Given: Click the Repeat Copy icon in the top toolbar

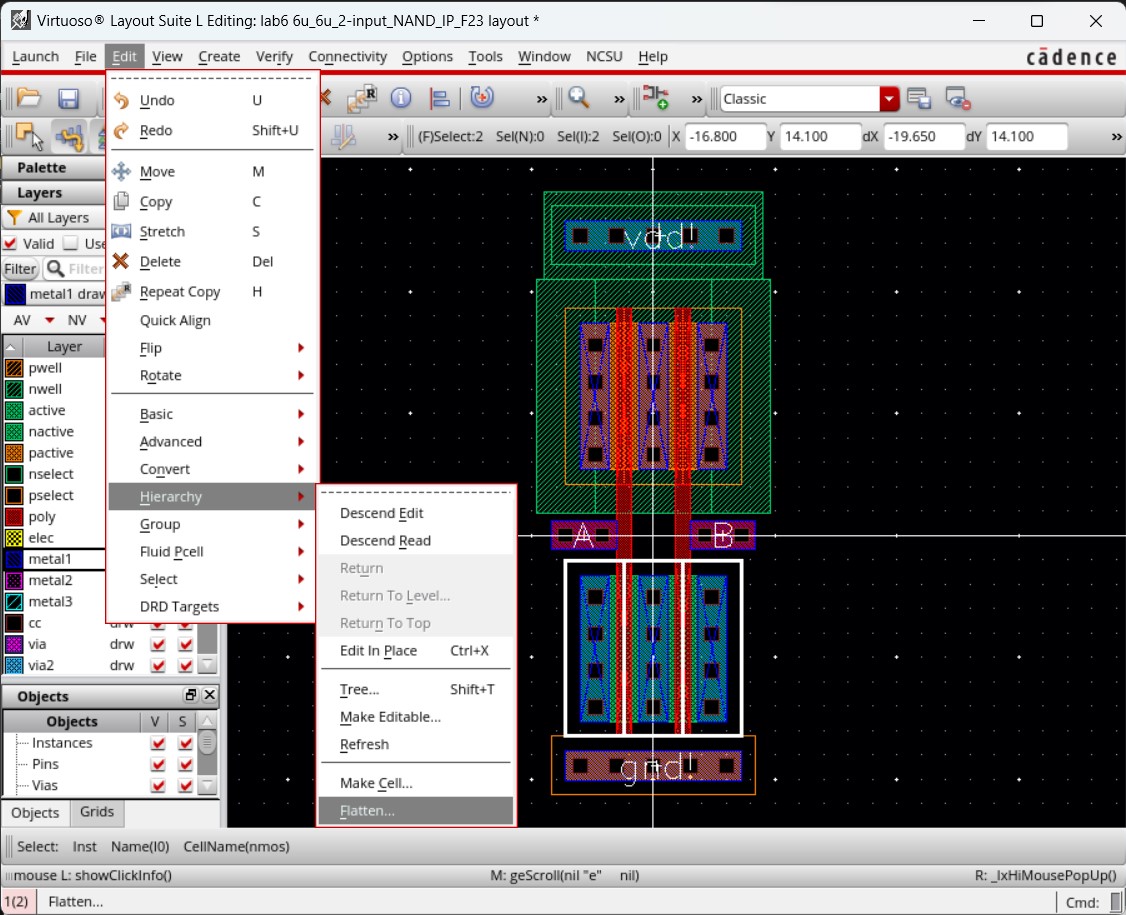Looking at the screenshot, I should point(362,98).
